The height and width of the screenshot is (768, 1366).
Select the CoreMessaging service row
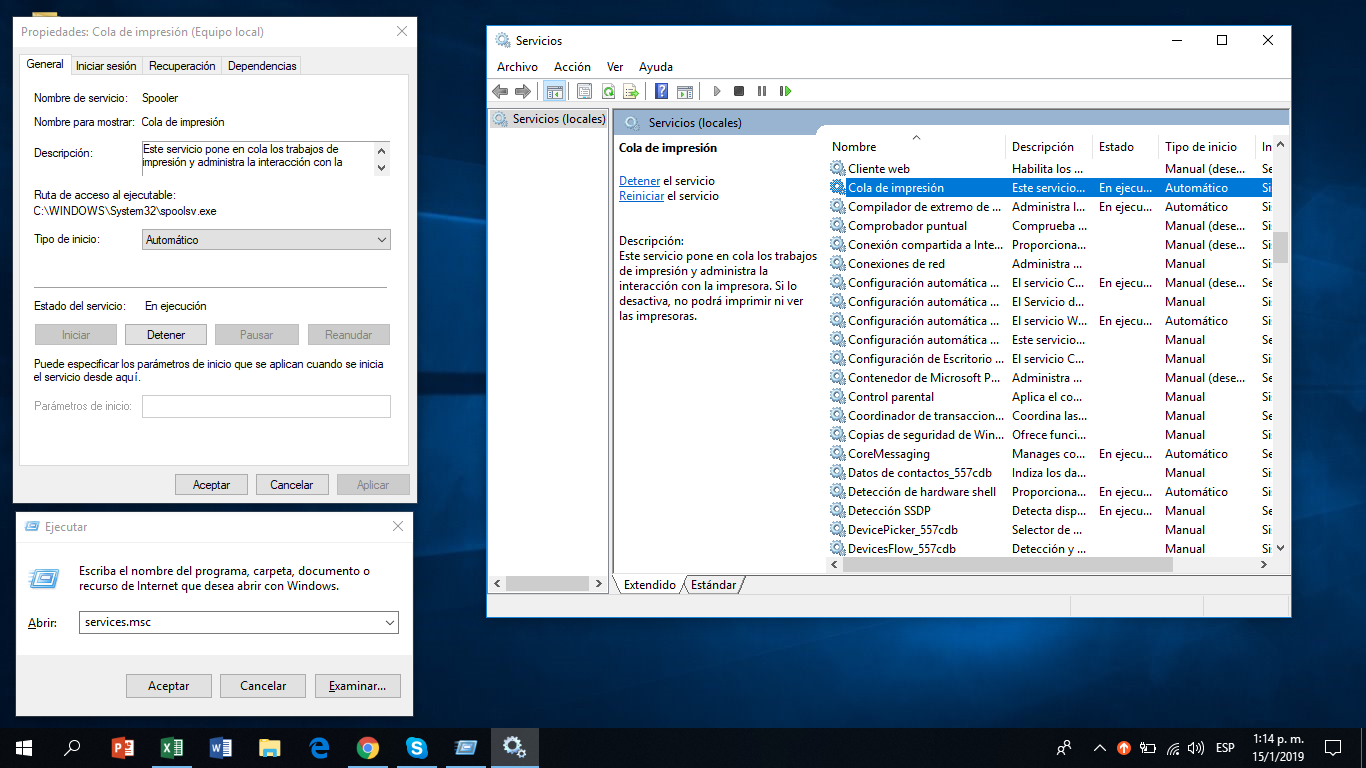coord(888,454)
